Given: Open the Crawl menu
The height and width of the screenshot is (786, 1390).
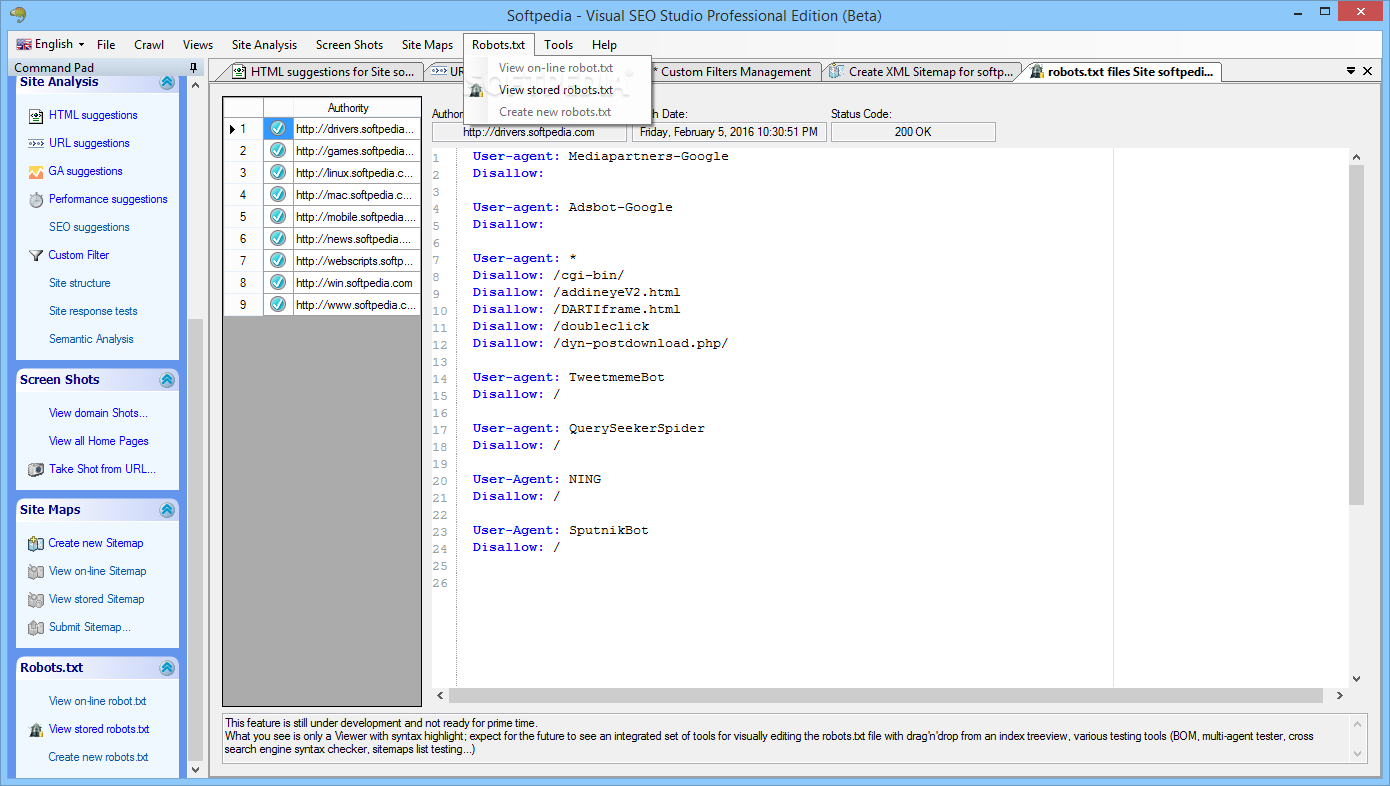Looking at the screenshot, I should [x=149, y=45].
